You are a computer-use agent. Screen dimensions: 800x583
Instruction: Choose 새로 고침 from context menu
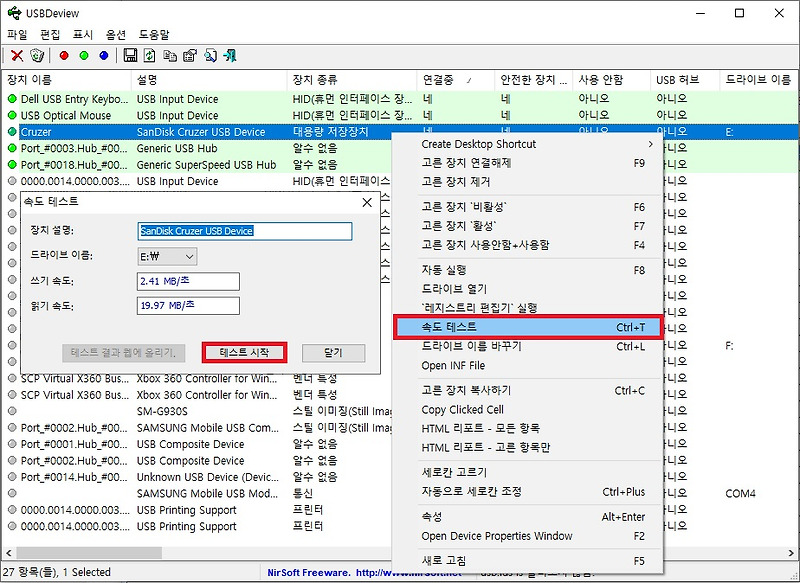point(528,561)
